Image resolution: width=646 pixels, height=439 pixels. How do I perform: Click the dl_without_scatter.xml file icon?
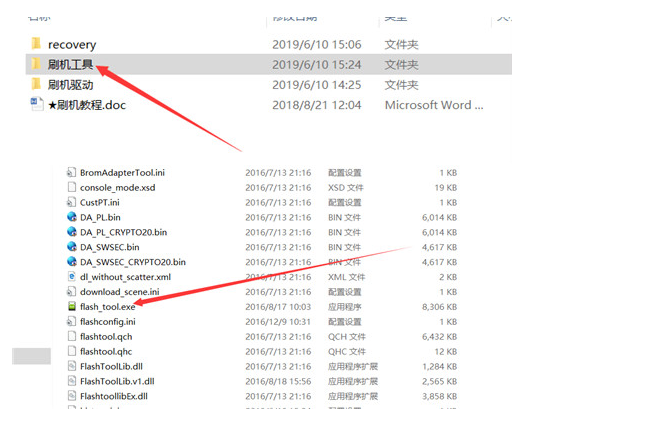pos(71,276)
